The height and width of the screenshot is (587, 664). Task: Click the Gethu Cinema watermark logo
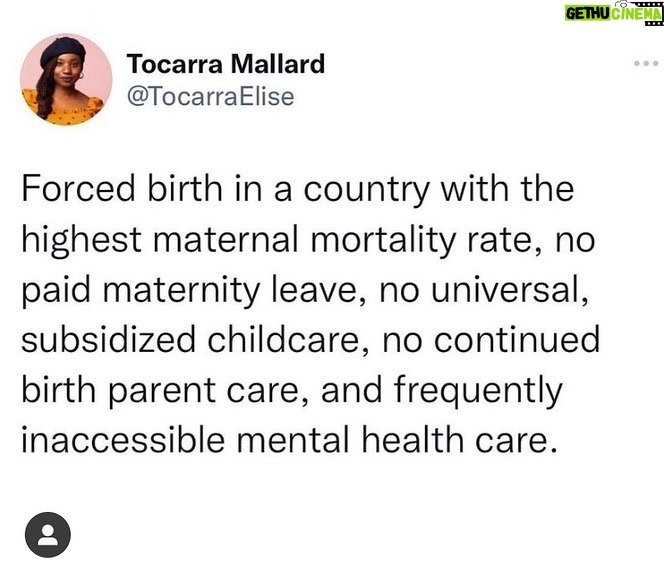click(x=614, y=13)
